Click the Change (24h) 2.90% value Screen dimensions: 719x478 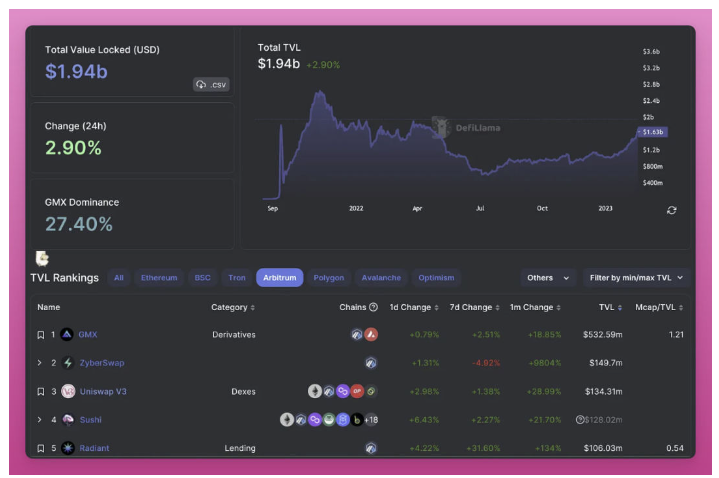pyautogui.click(x=73, y=148)
